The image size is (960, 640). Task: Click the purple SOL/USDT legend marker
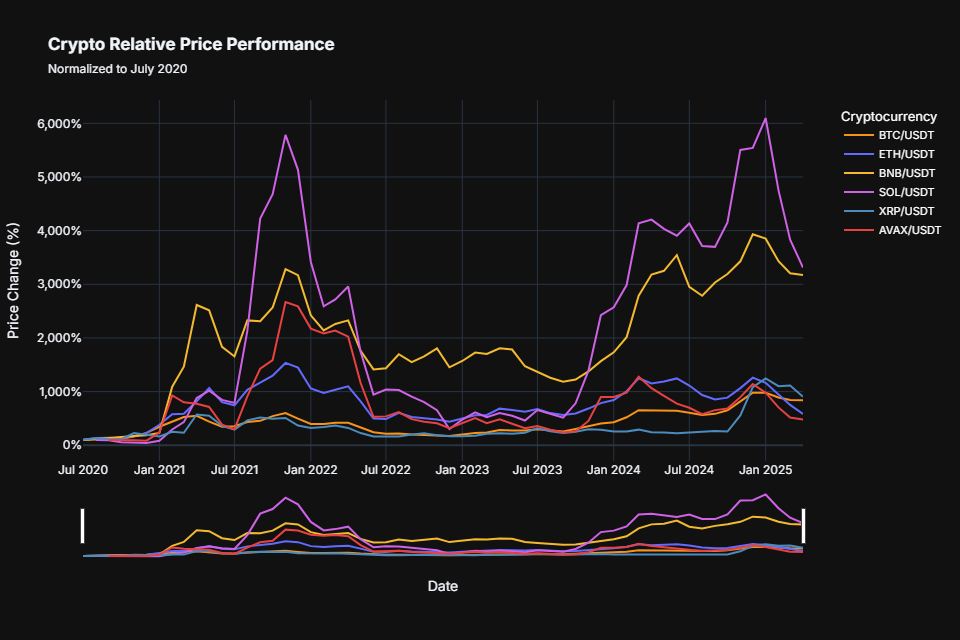tap(860, 192)
